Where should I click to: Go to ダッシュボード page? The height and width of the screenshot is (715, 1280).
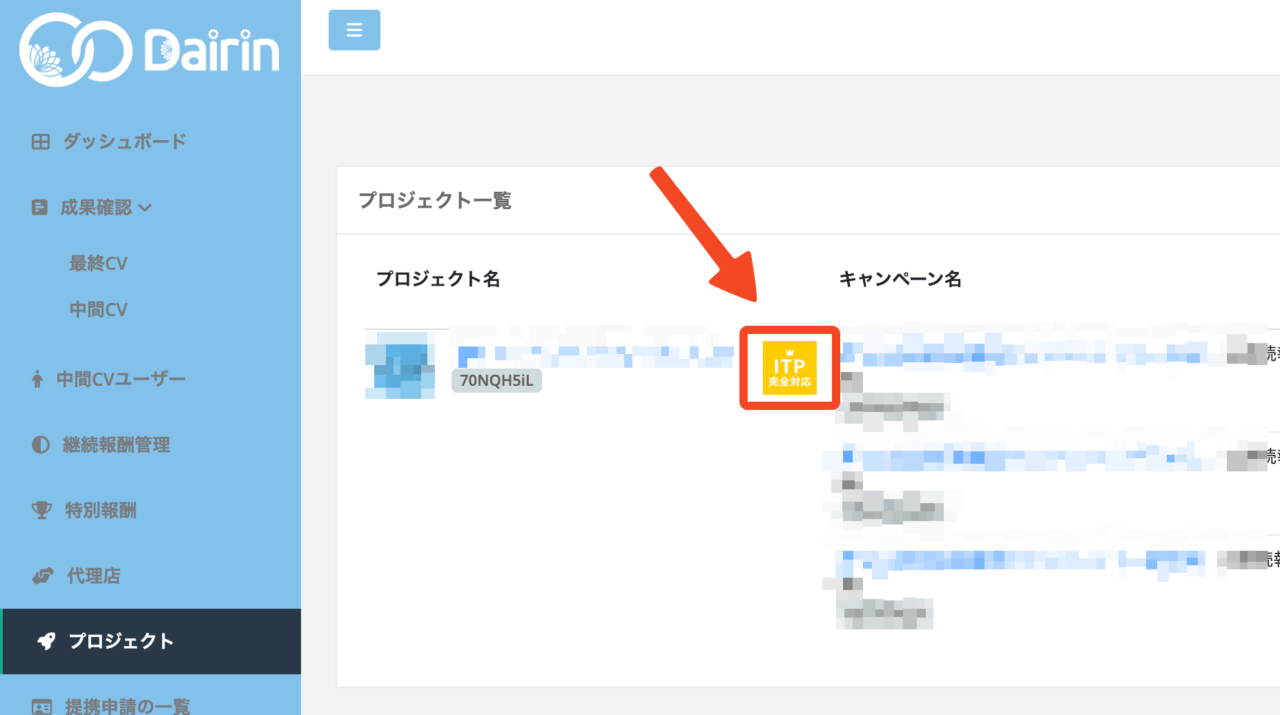coord(124,142)
